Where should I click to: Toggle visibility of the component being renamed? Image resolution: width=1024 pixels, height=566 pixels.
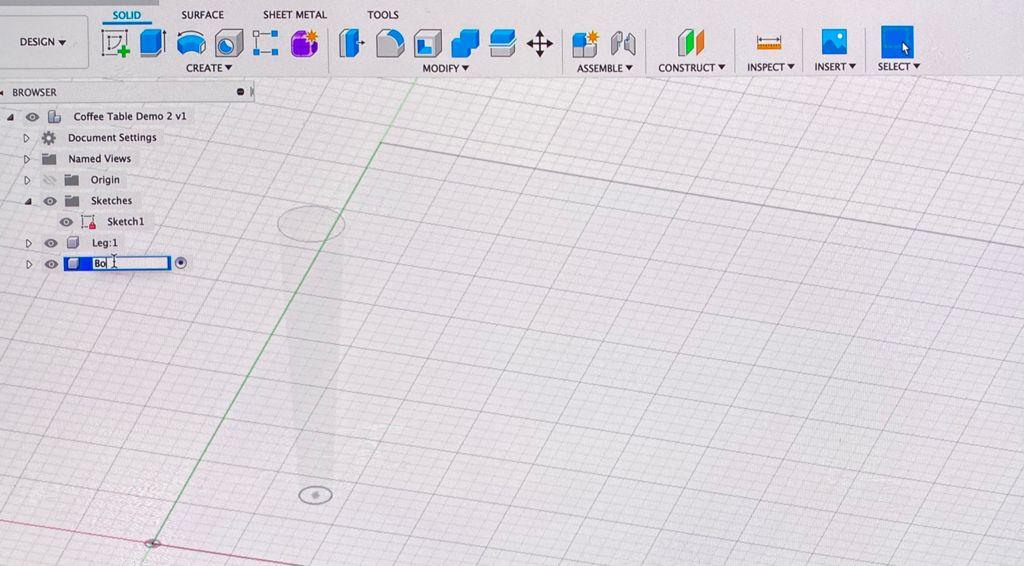point(51,264)
